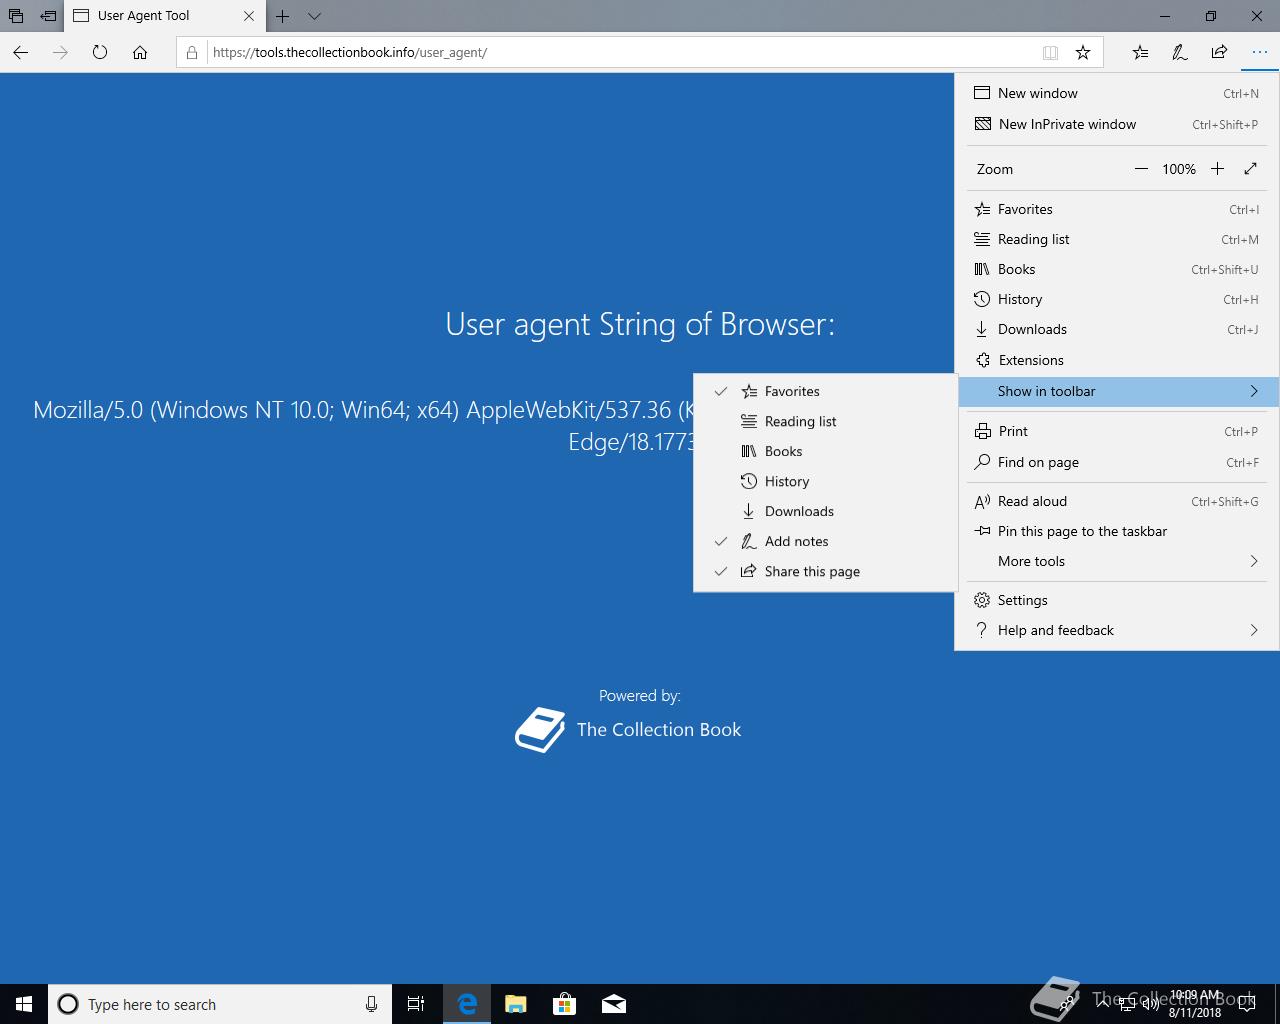Uncheck Add notes in toolbar submenu
This screenshot has height=1024, width=1280.
[825, 541]
